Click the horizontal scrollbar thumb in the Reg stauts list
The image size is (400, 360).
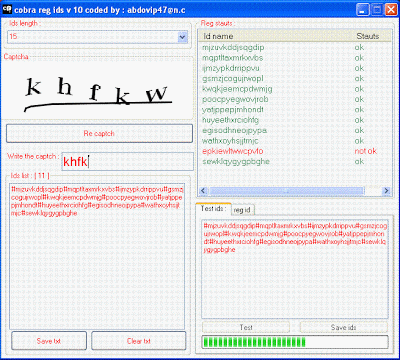(x=286, y=191)
